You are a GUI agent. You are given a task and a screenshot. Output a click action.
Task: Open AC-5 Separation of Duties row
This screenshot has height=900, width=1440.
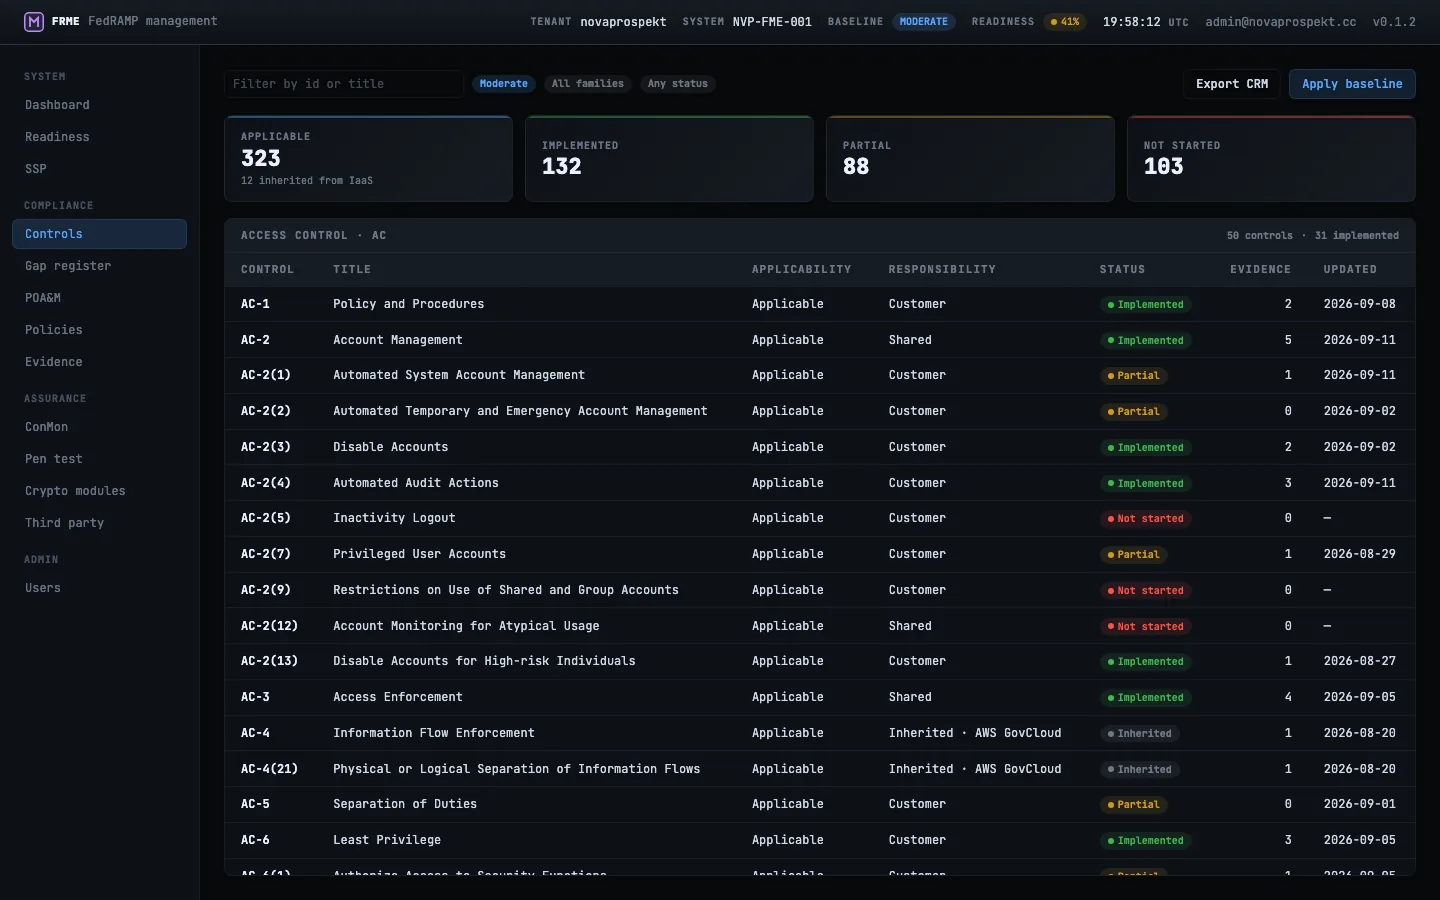click(x=820, y=804)
